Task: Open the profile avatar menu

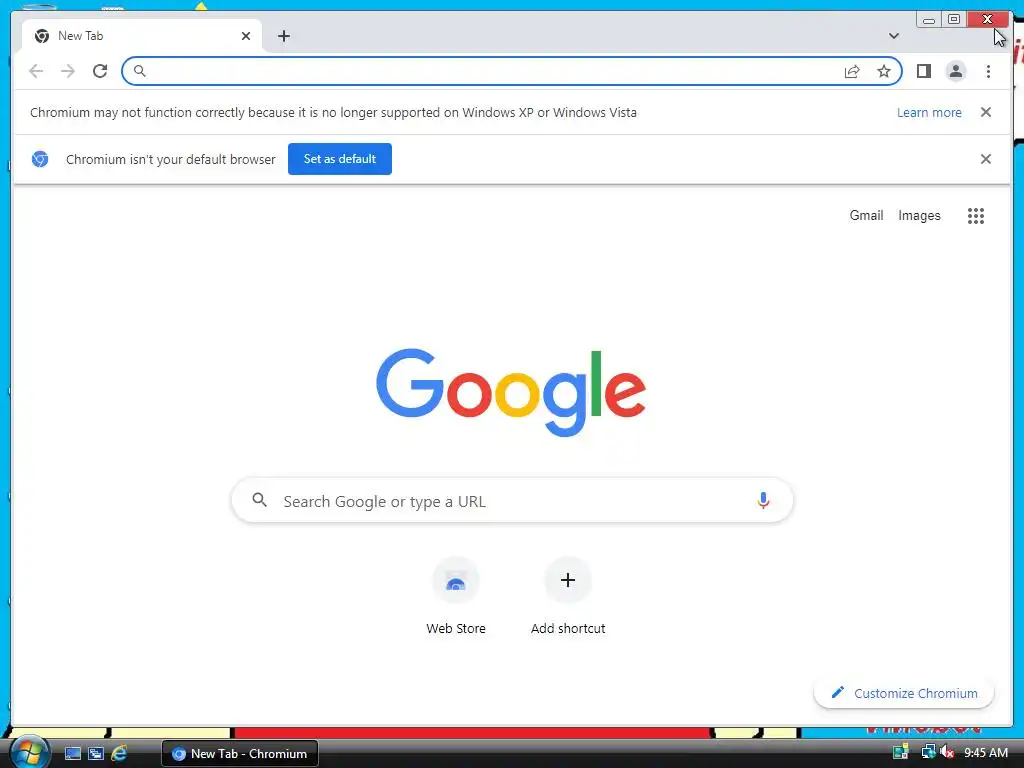Action: [955, 71]
